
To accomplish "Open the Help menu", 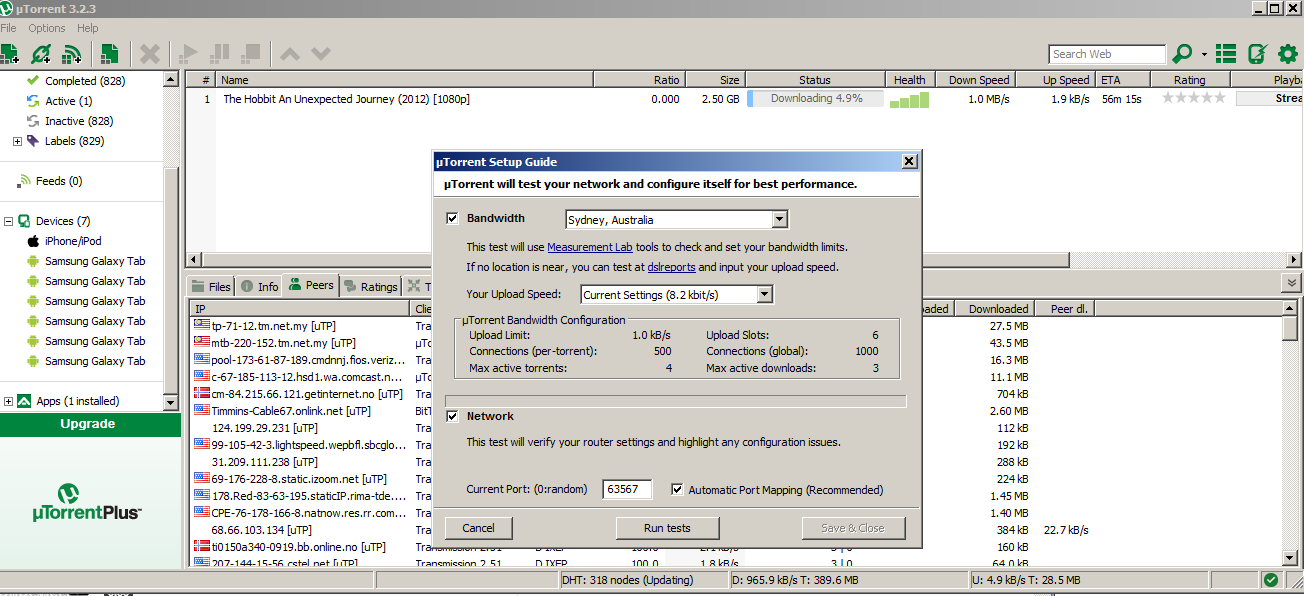I will pos(88,28).
